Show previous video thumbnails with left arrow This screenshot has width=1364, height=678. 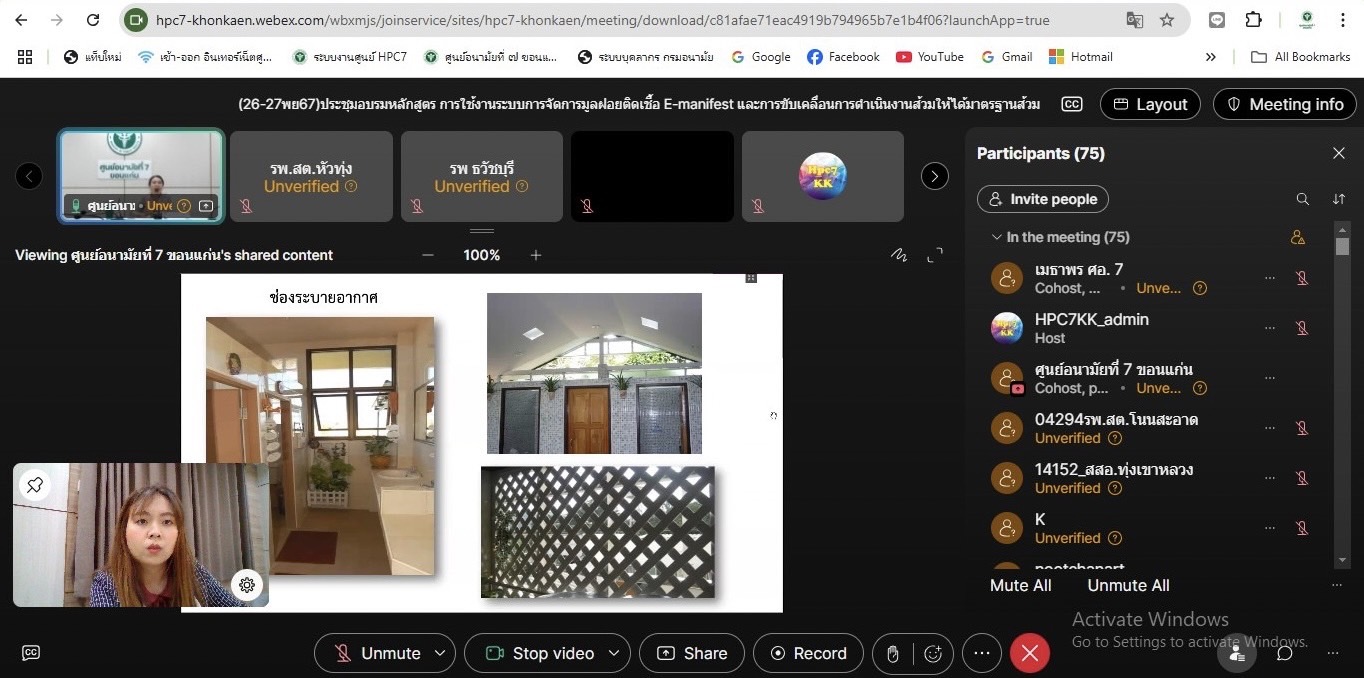29,176
